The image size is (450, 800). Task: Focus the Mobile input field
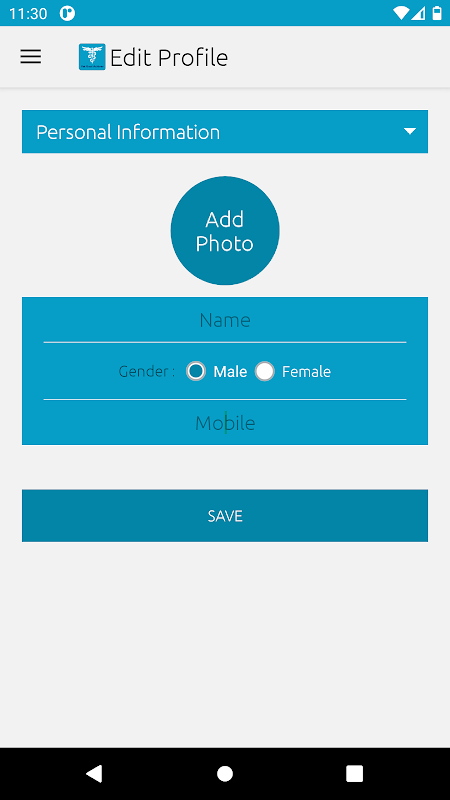(x=225, y=423)
